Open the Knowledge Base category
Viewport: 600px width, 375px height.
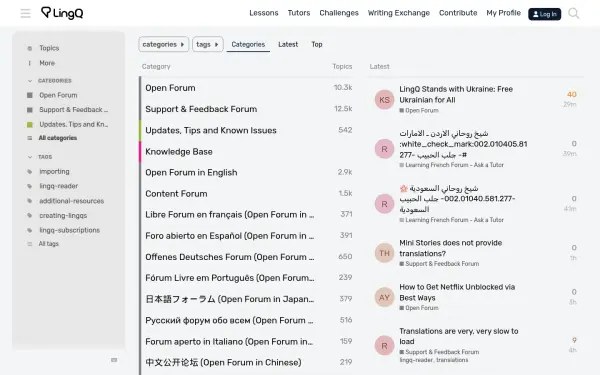tap(179, 152)
